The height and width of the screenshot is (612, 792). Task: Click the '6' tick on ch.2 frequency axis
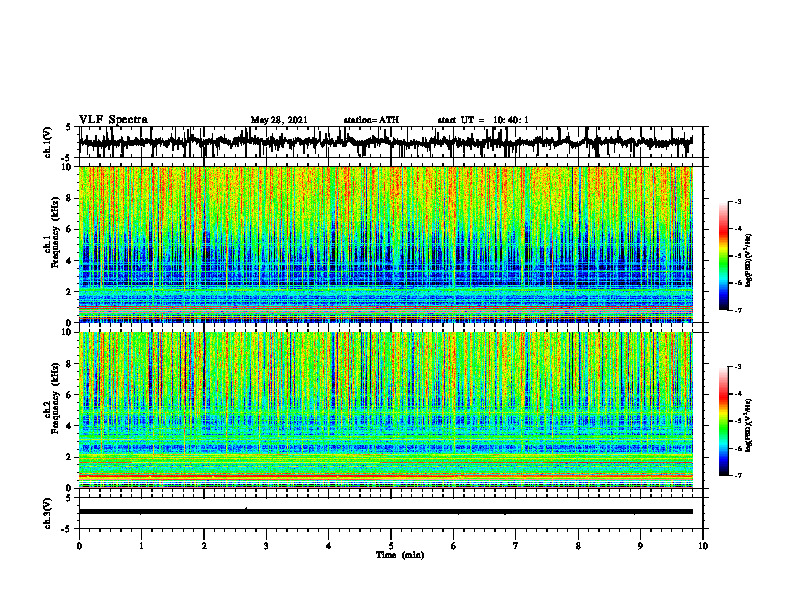(x=69, y=395)
